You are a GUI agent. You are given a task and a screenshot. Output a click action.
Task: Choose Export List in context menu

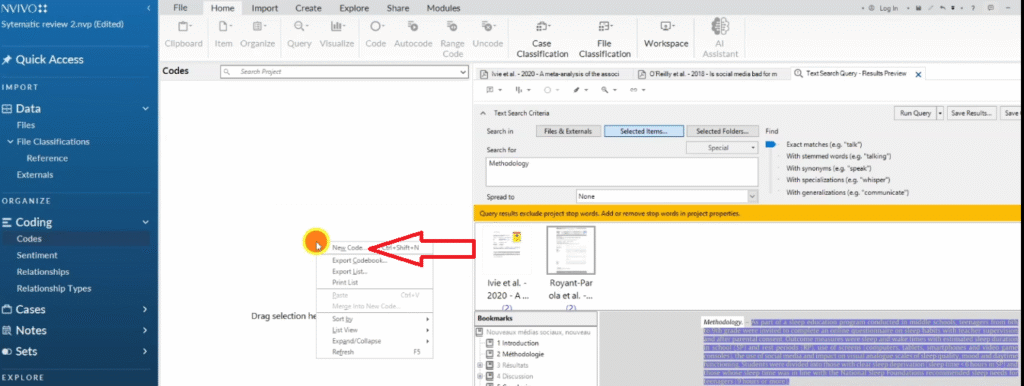click(x=374, y=271)
